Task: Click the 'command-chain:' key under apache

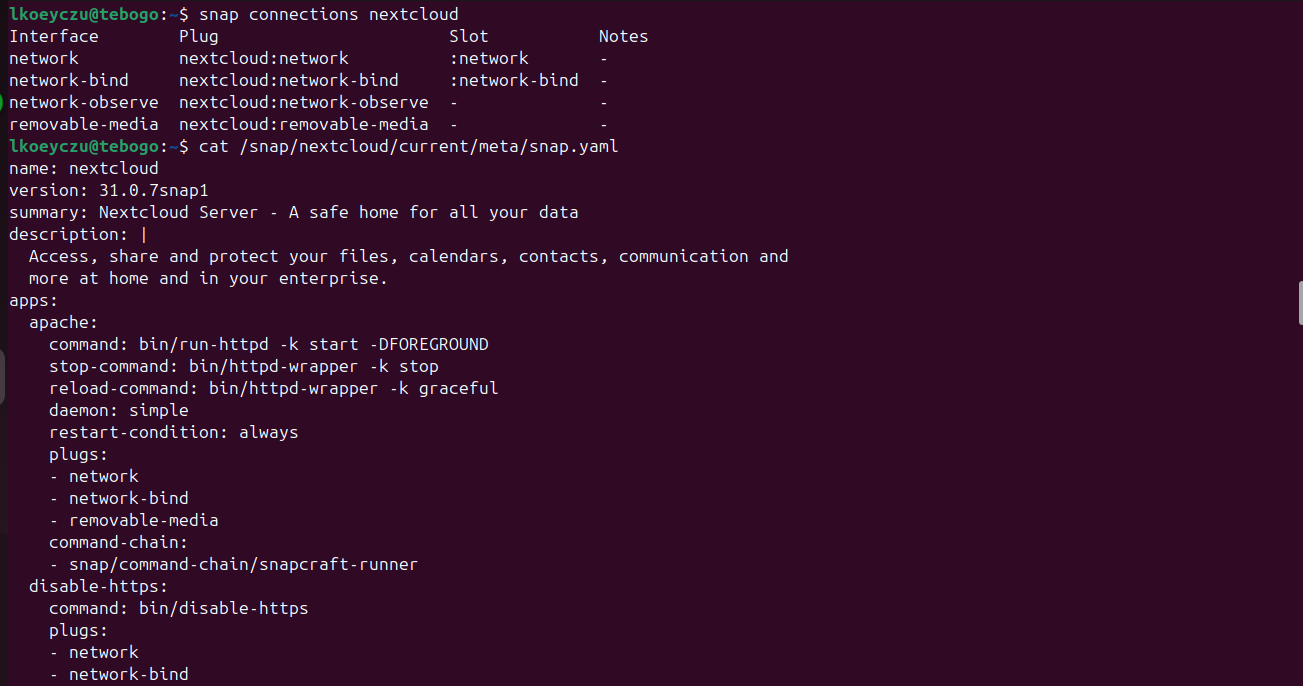Action: [119, 542]
